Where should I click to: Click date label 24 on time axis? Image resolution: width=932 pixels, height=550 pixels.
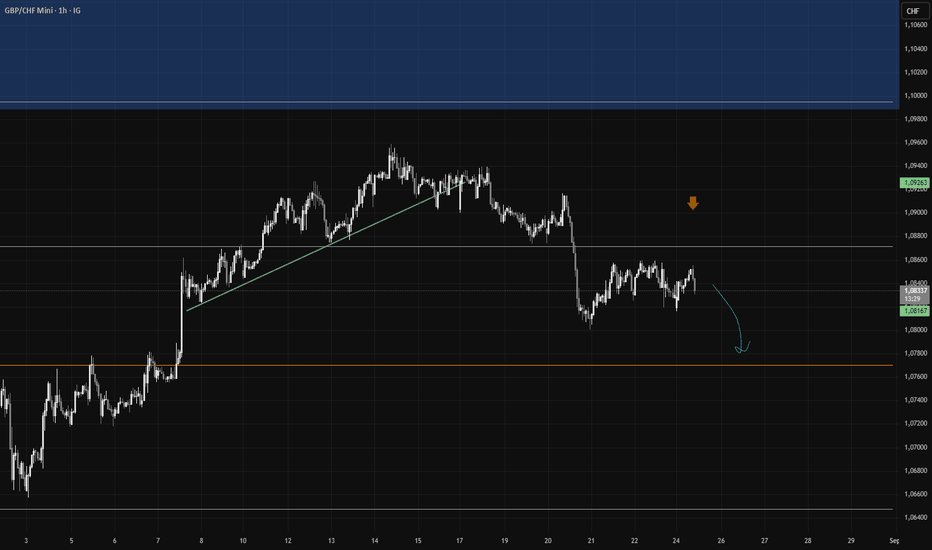(676, 540)
